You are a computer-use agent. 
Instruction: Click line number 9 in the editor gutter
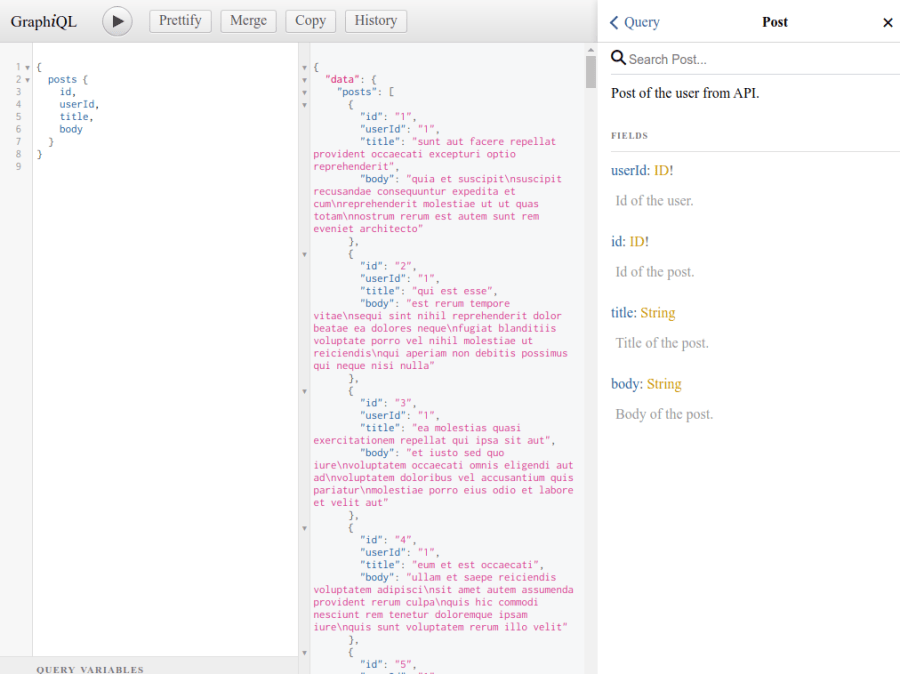coord(18,166)
